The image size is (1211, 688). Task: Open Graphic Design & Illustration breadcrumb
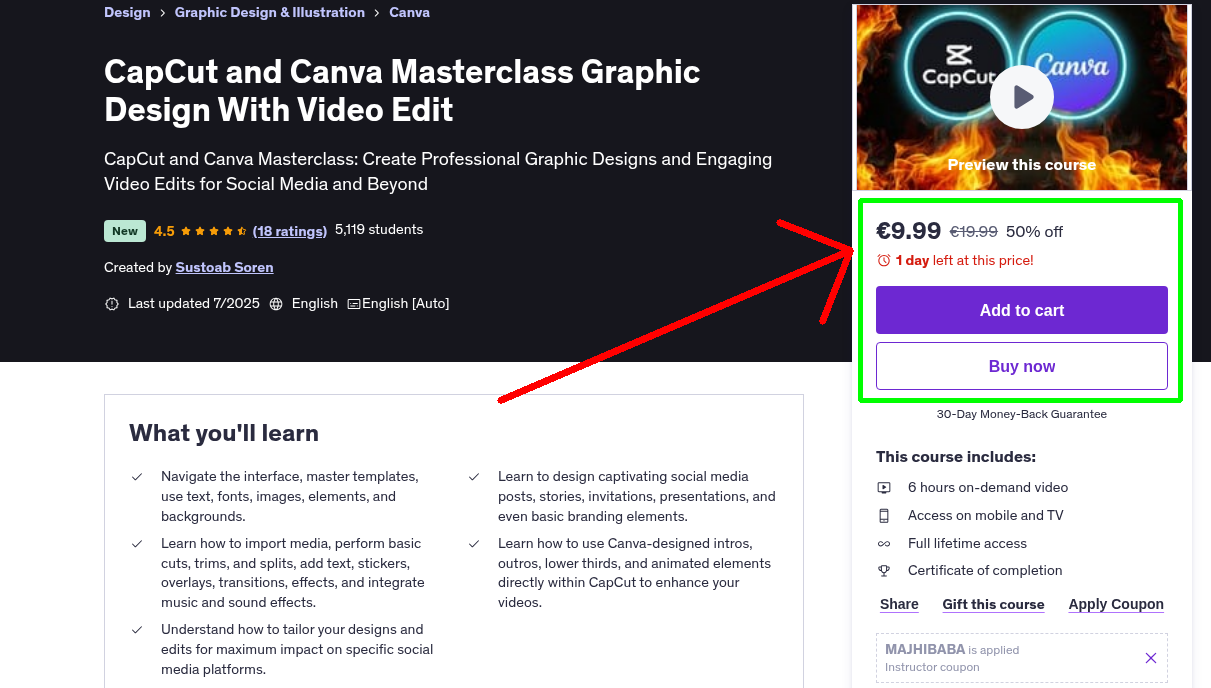(x=270, y=13)
